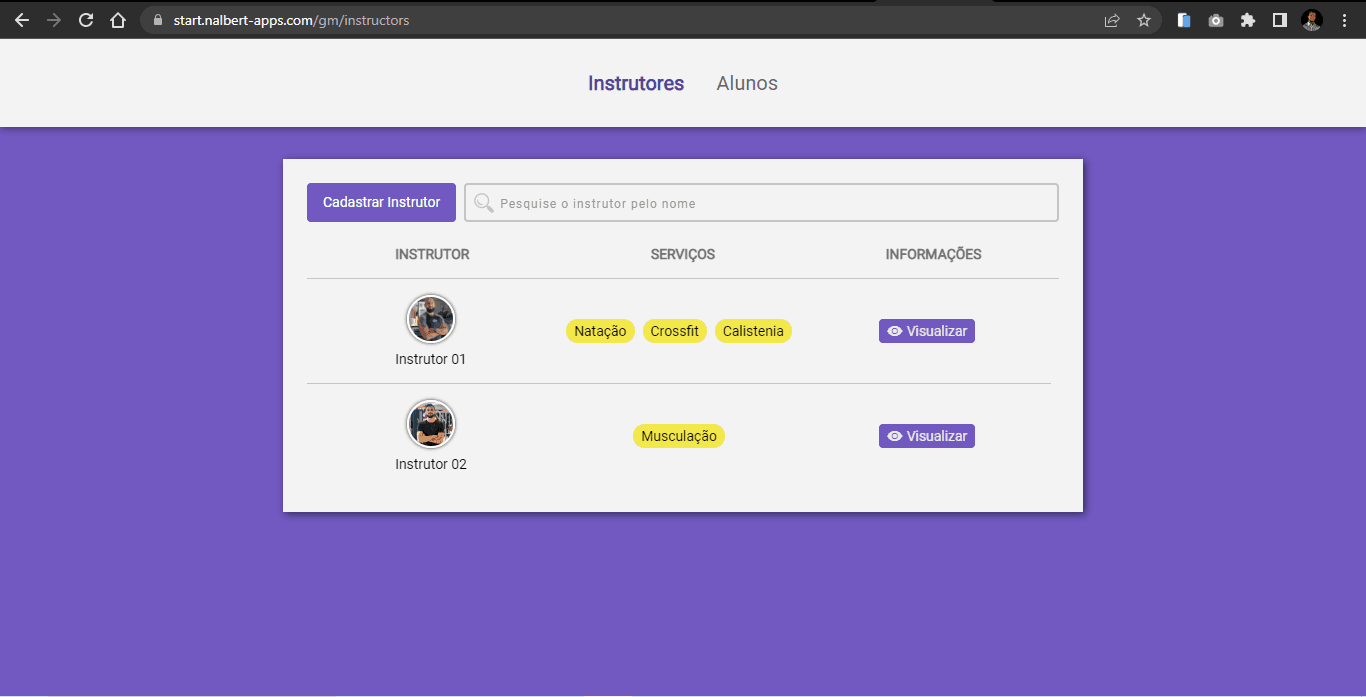Image resolution: width=1366 pixels, height=697 pixels.
Task: Open the browser side panel icon
Action: (x=1279, y=20)
